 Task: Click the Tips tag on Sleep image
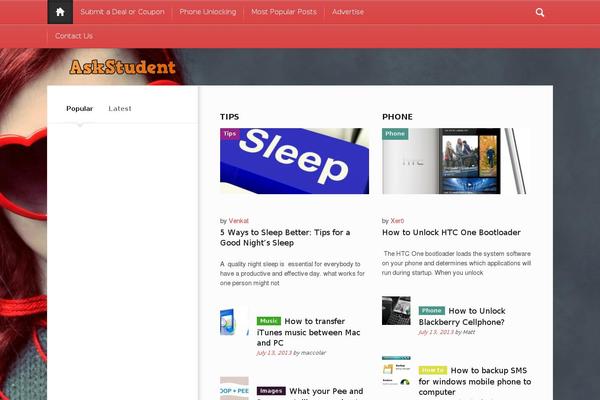230,134
